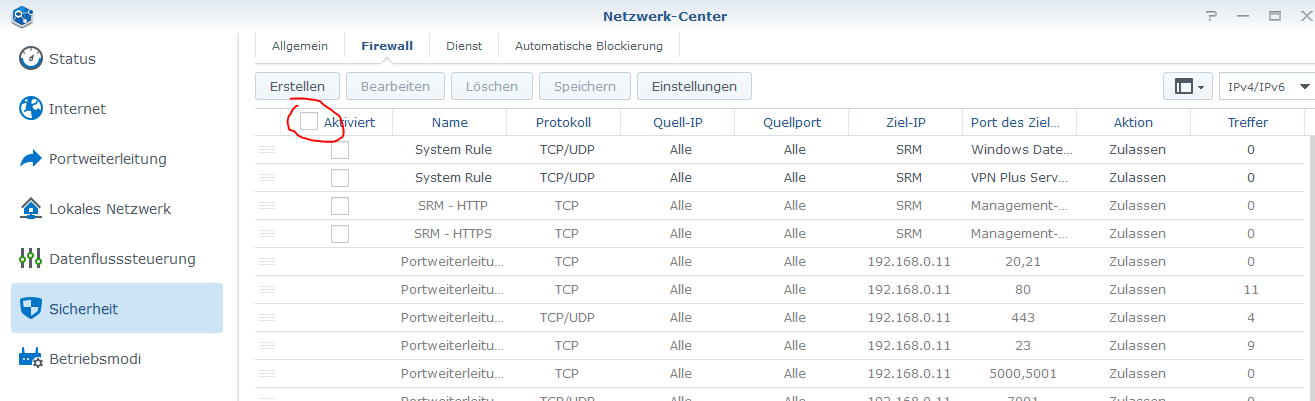The image size is (1315, 401).
Task: Enable the SRM - HTTP rule checkbox
Action: (340, 206)
